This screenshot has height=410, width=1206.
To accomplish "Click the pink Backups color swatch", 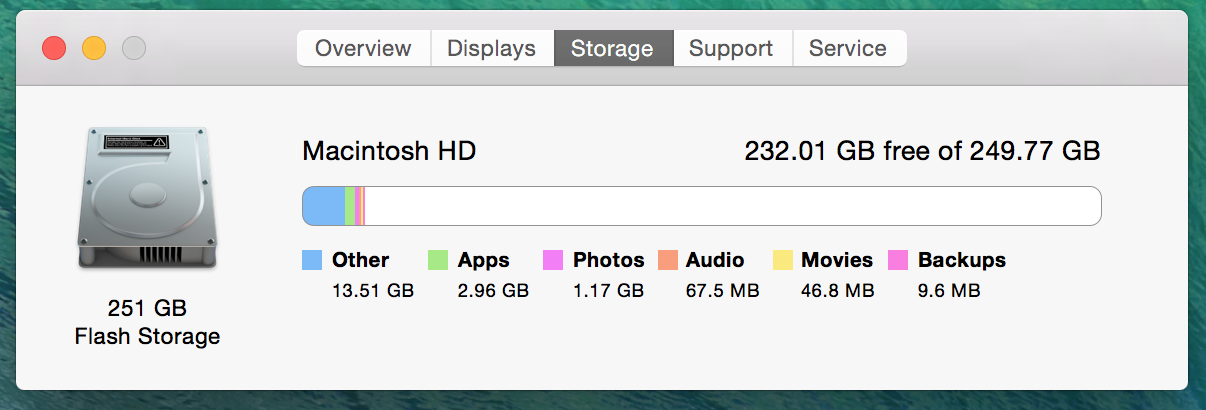I will (x=898, y=260).
